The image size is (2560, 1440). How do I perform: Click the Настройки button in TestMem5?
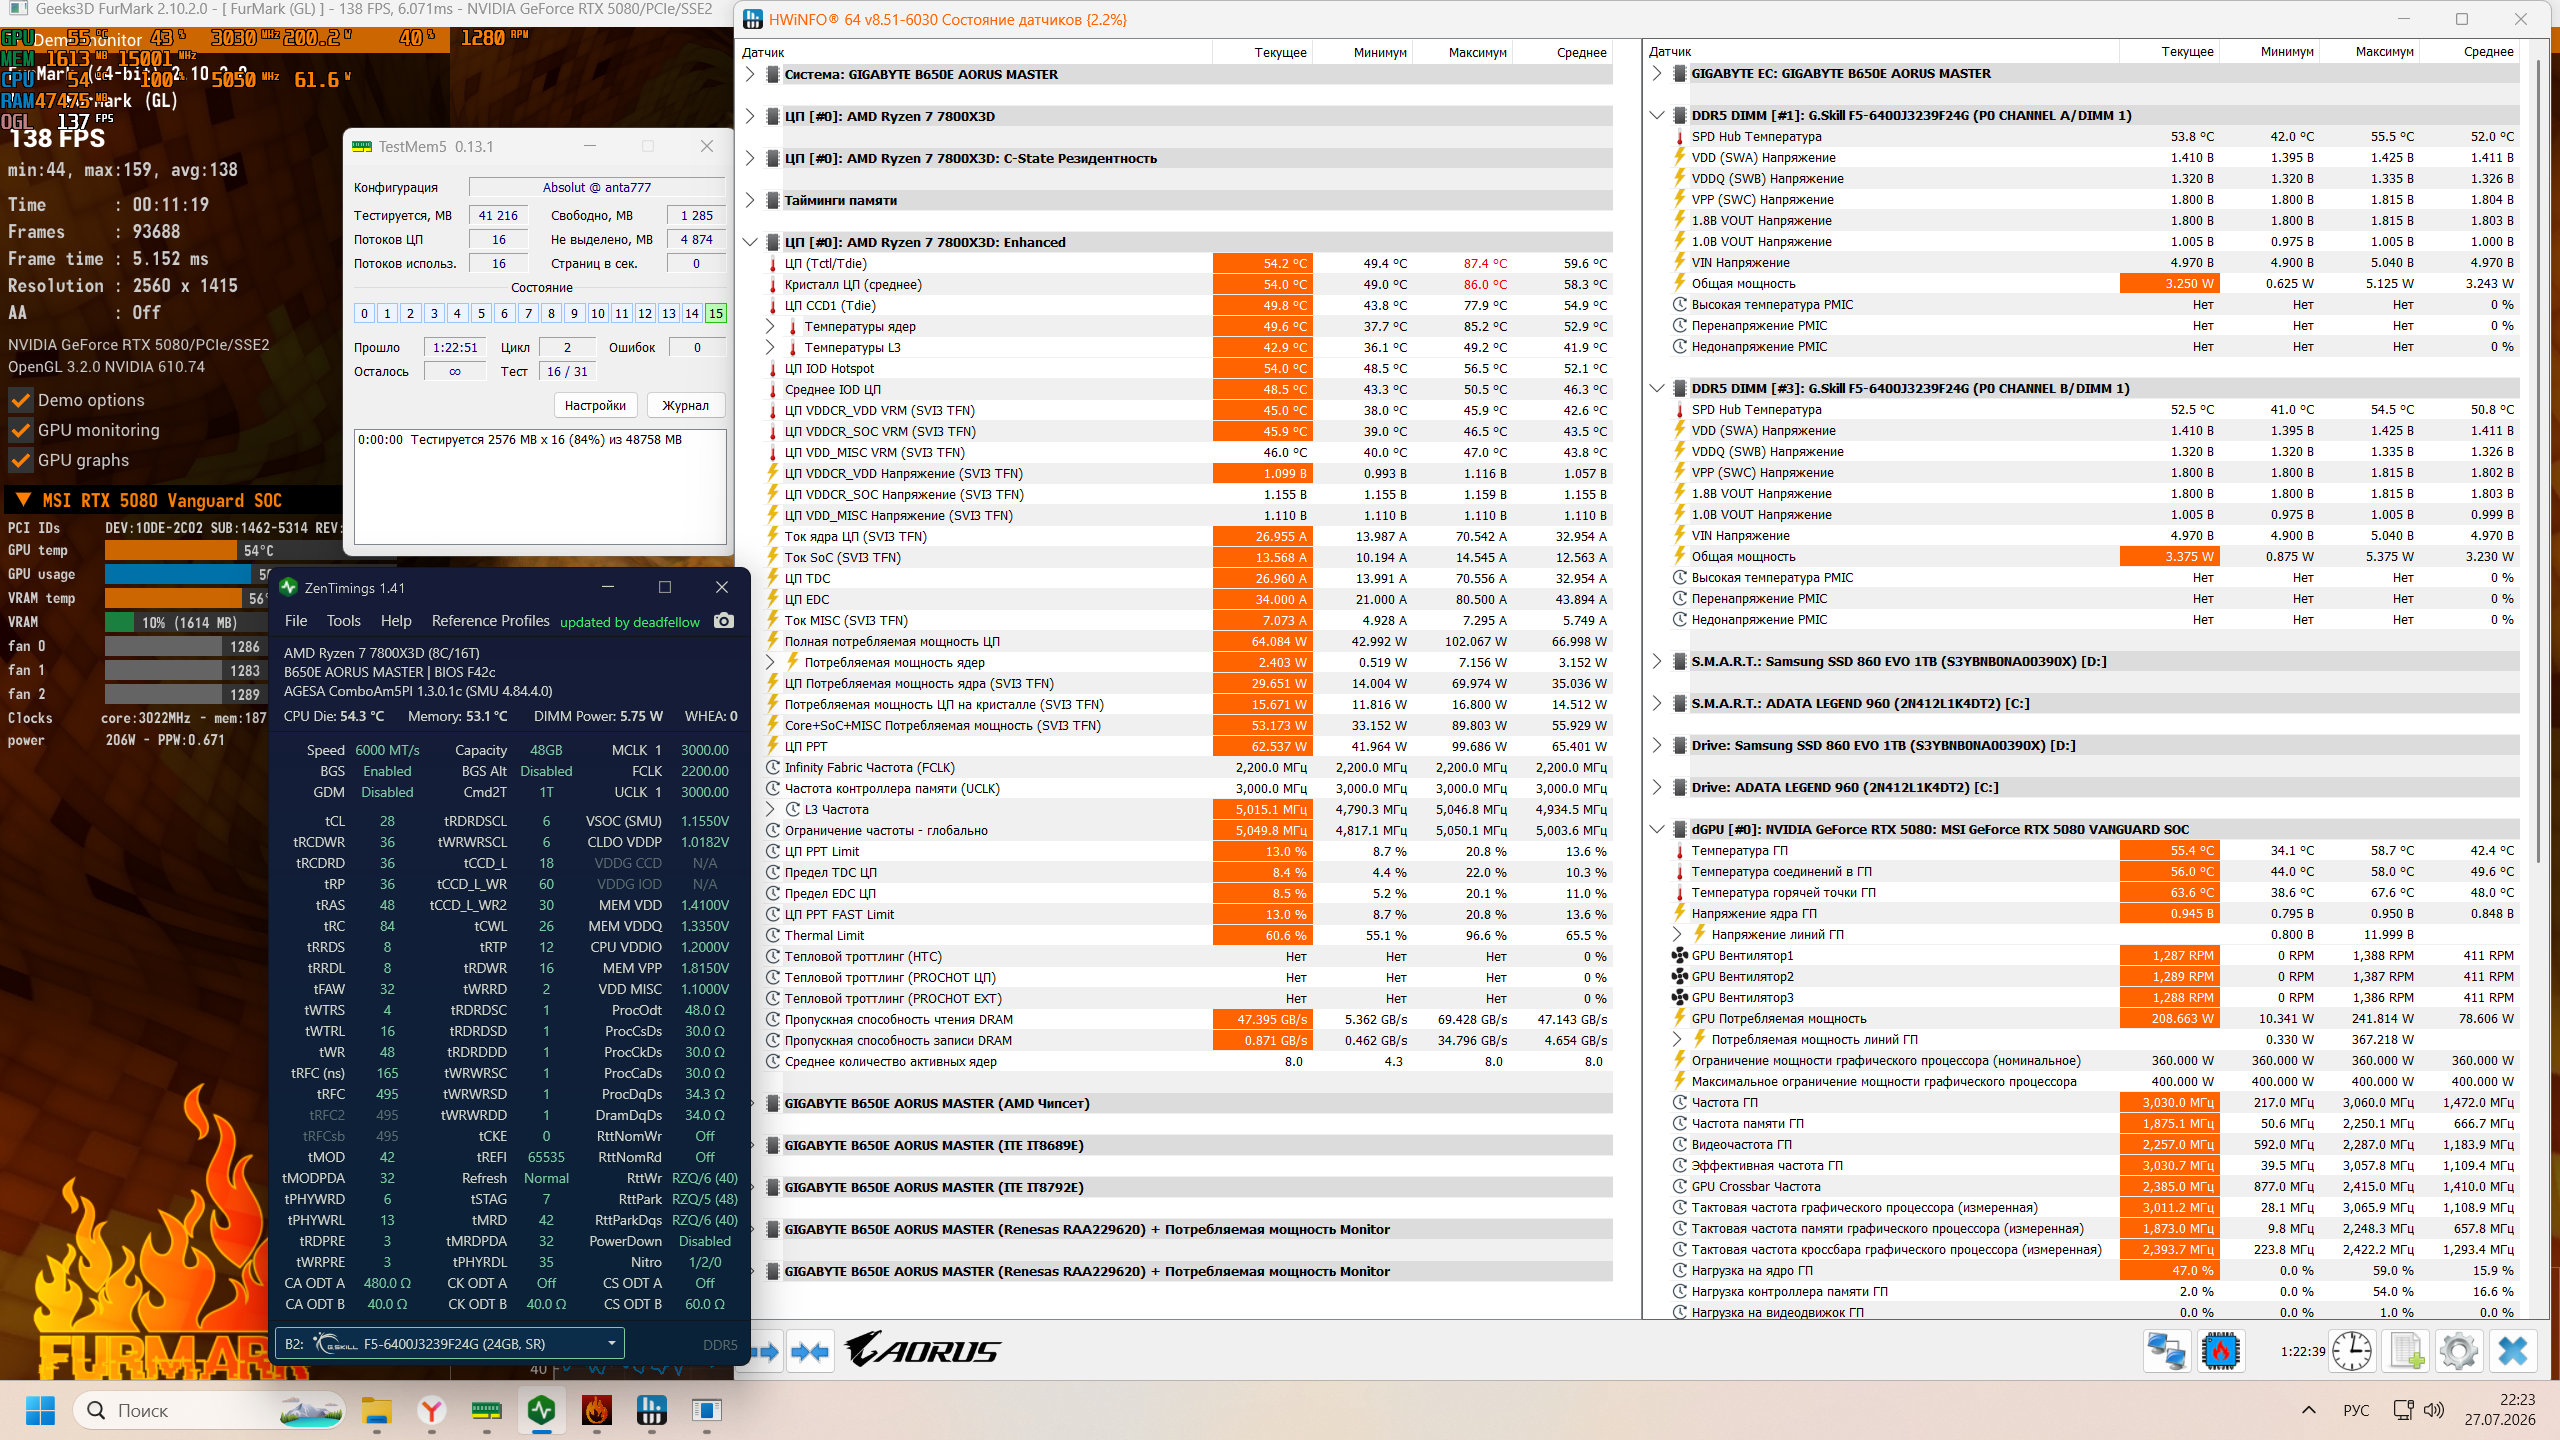[x=595, y=405]
